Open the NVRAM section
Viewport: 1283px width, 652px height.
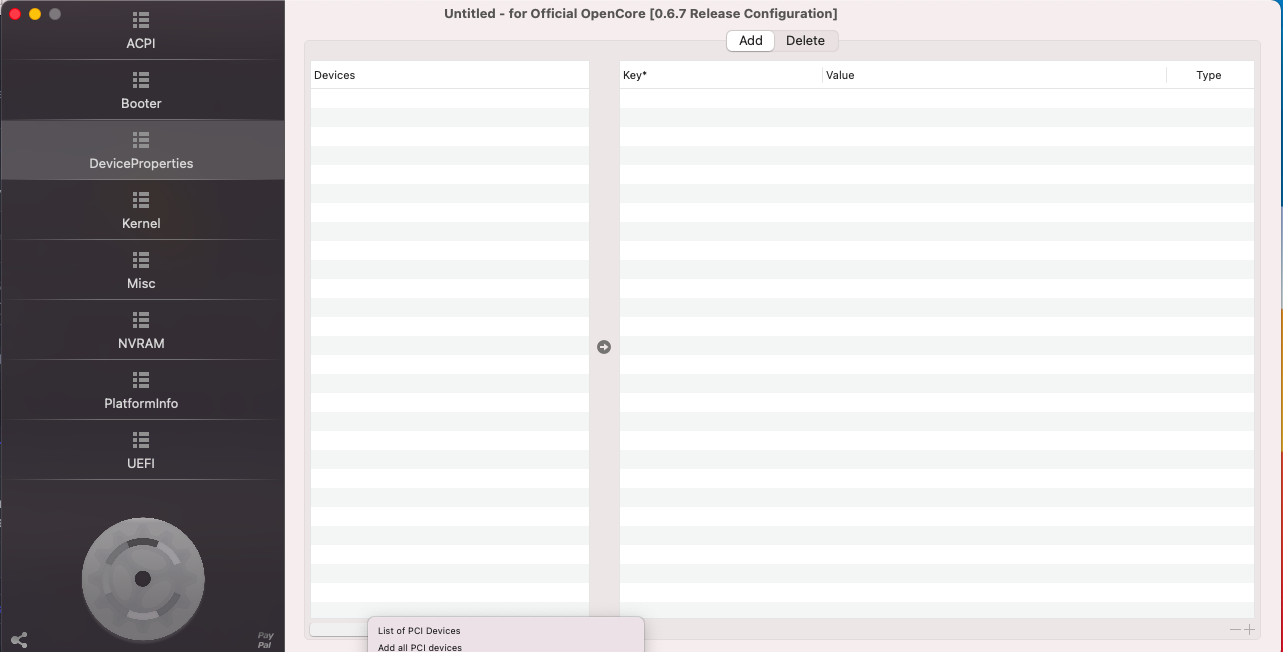point(141,331)
